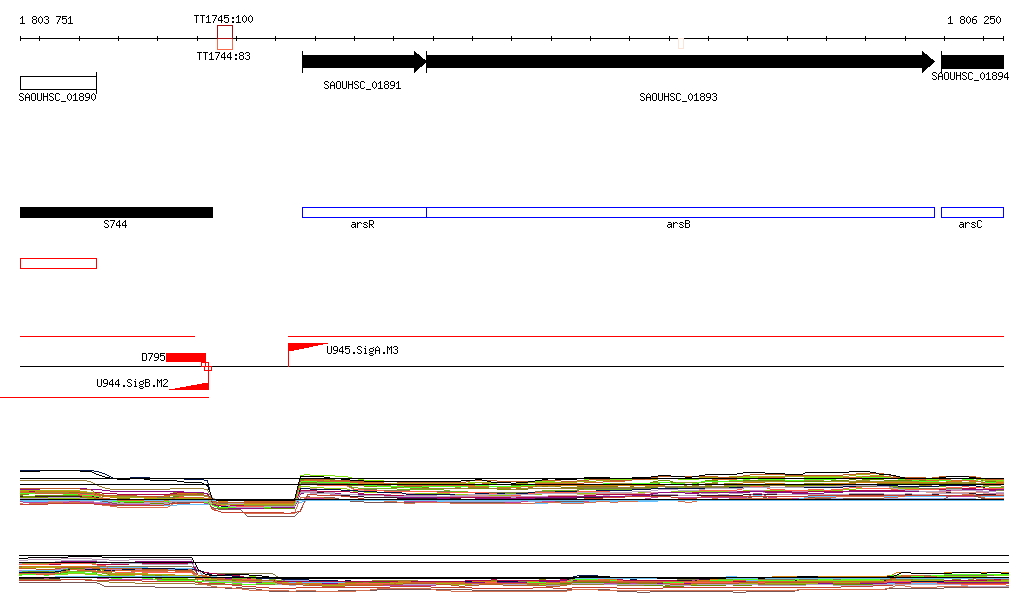Click the small red square beside D795
1024x611 pixels.
tap(207, 367)
